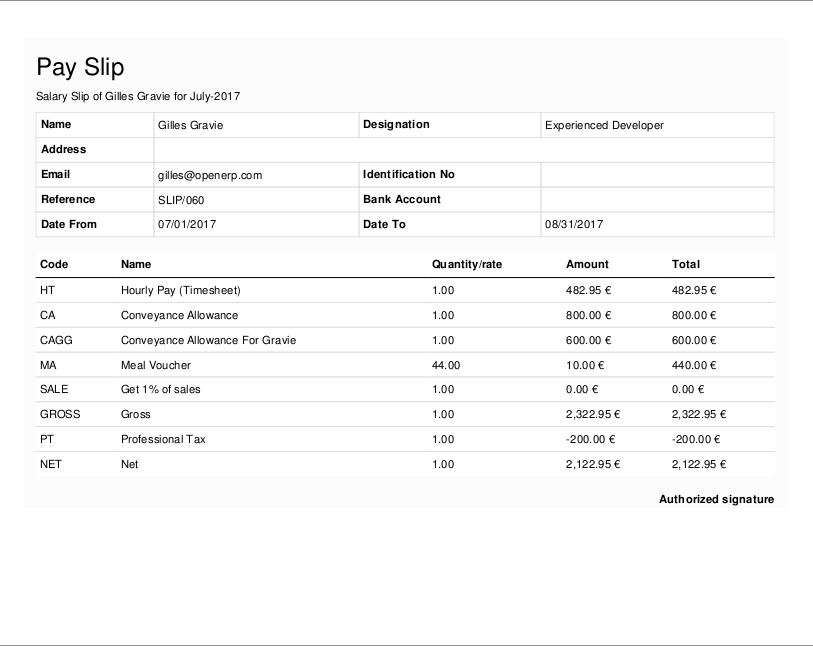Screen dimensions: 813x646
Task: Click the Get 1% of sales line
Action: click(160, 389)
